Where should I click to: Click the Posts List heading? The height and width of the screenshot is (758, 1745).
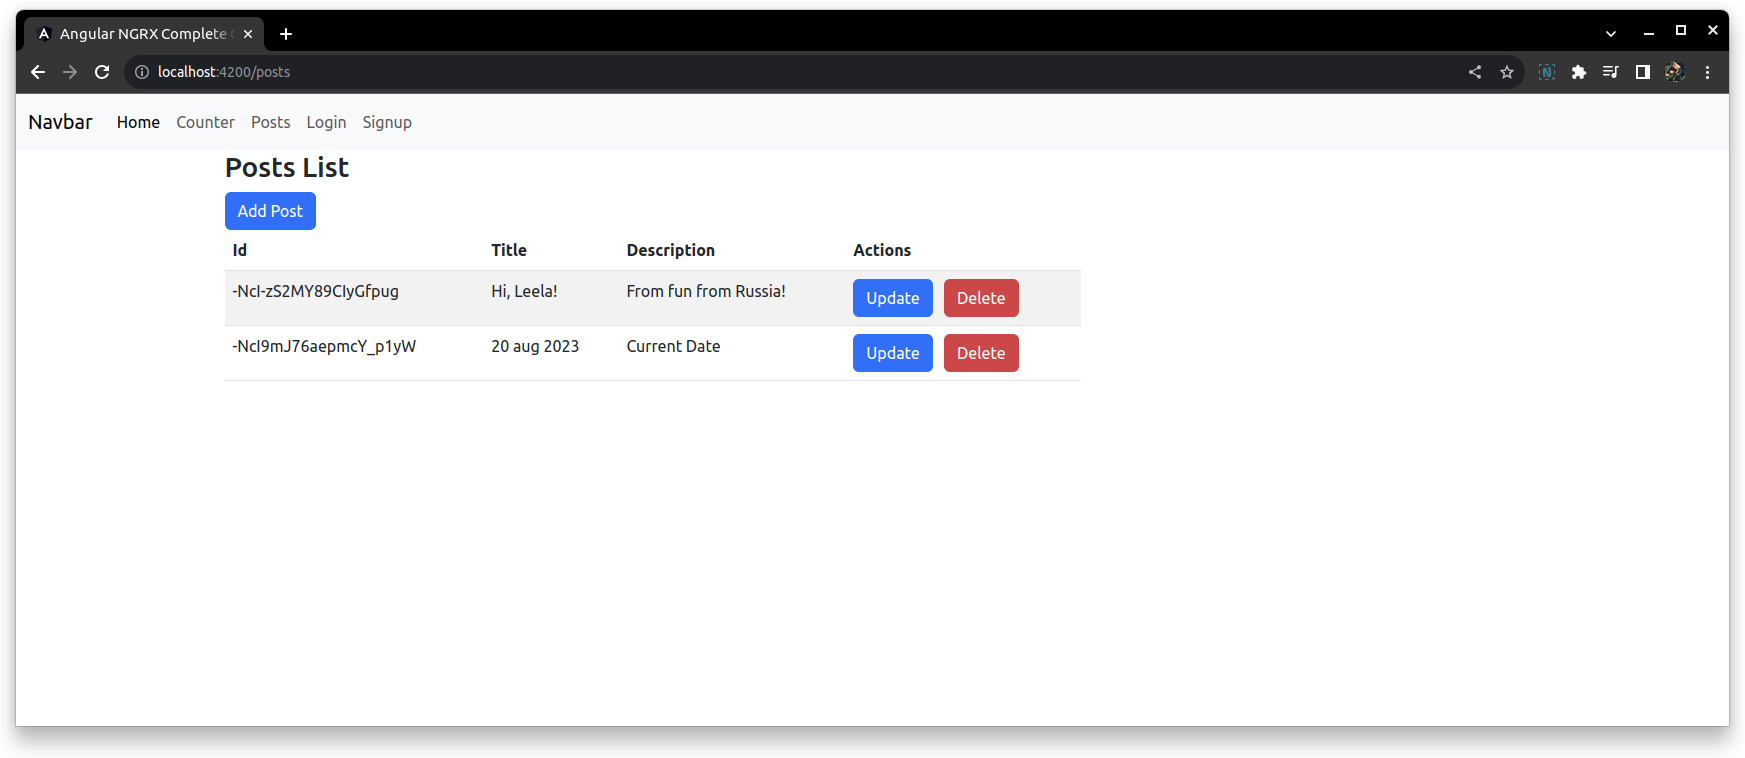click(287, 167)
